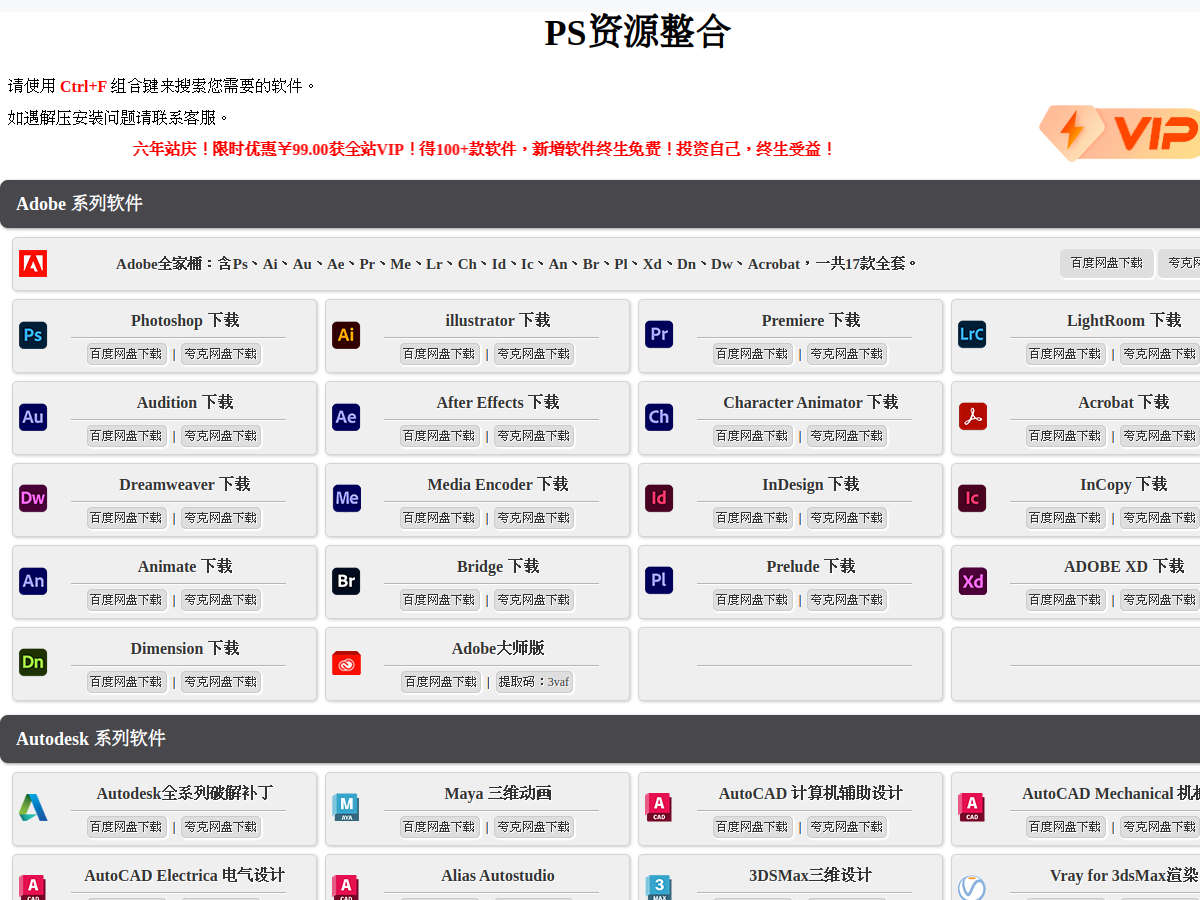
Task: Click the Audition Au icon
Action: [33, 417]
